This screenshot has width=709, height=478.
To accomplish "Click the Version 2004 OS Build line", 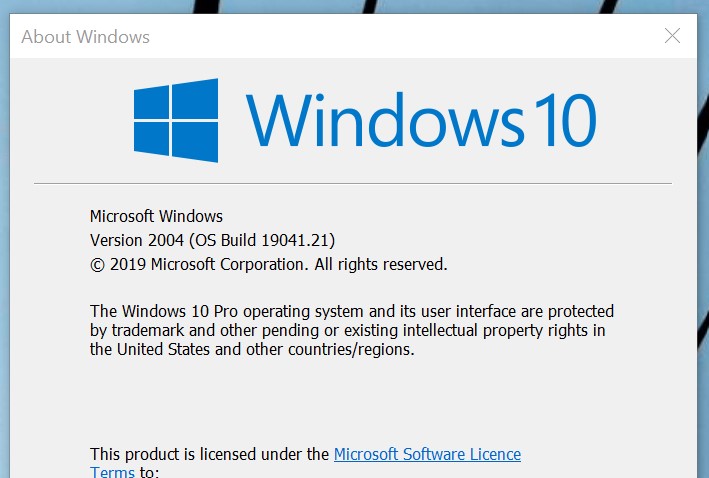I will 212,240.
